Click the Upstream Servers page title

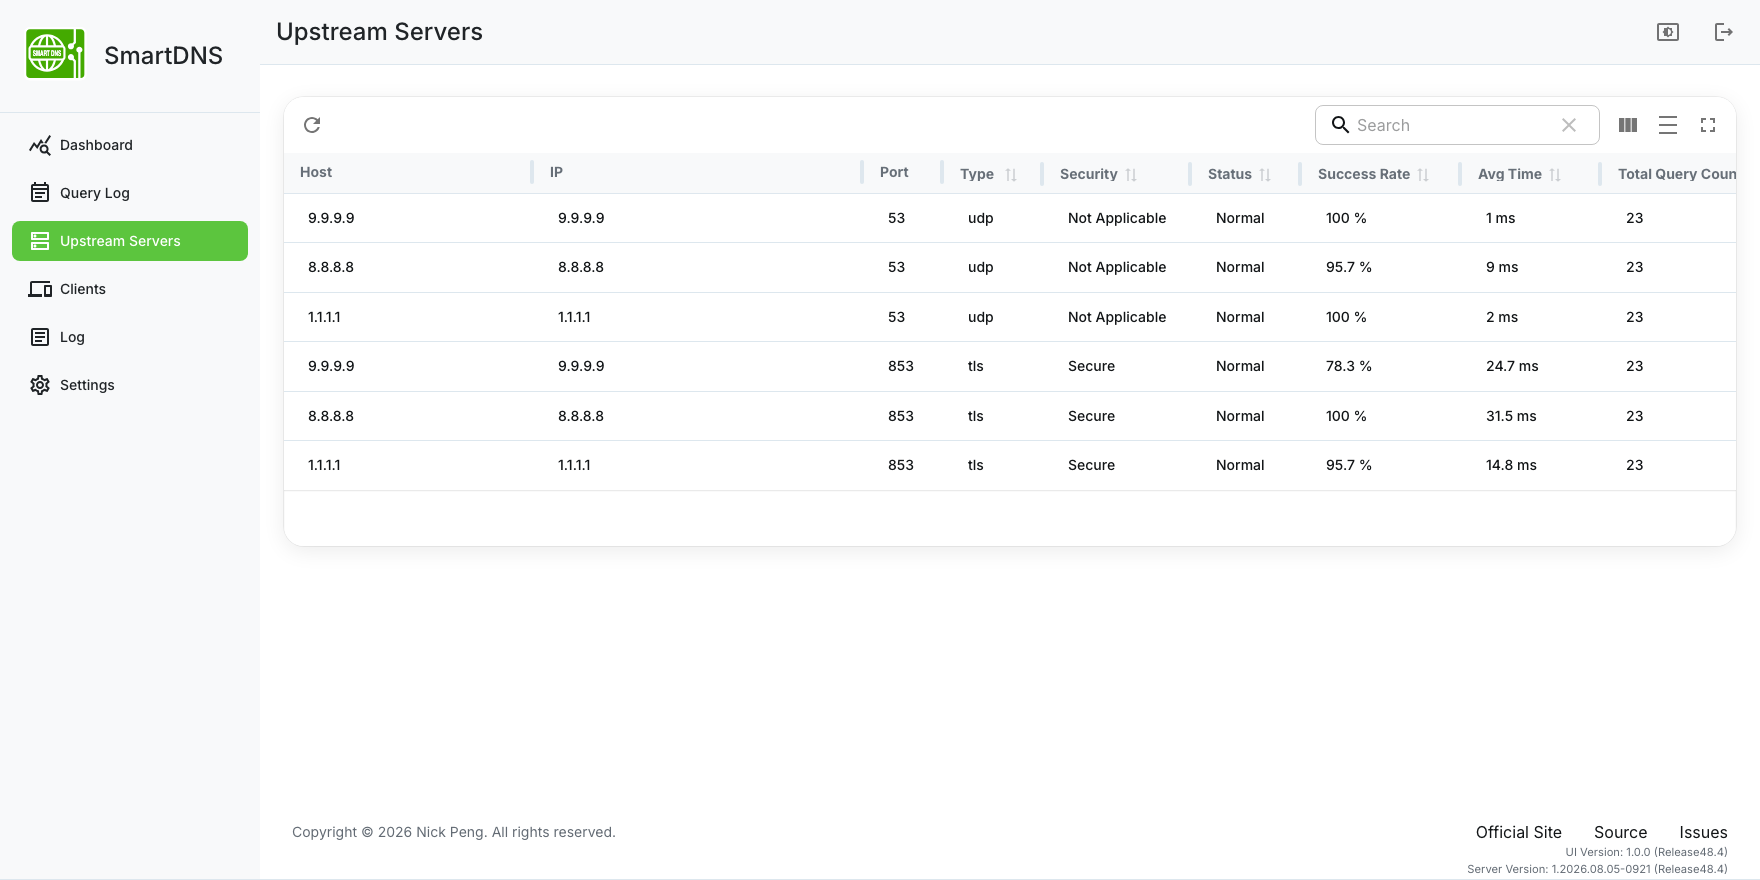point(379,32)
